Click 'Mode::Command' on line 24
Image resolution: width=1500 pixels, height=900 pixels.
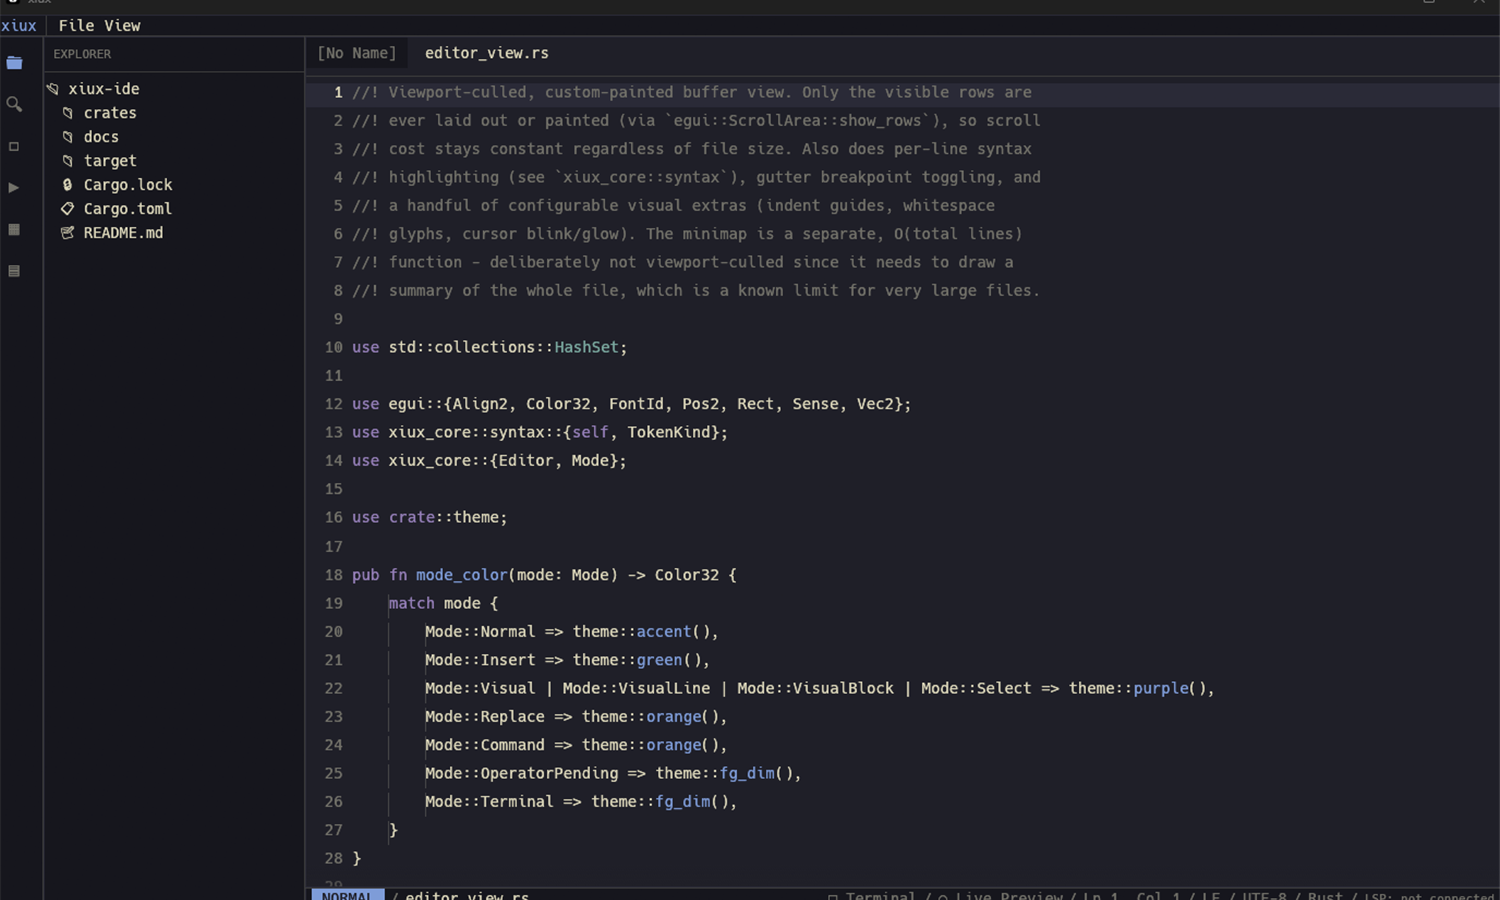pyautogui.click(x=484, y=745)
